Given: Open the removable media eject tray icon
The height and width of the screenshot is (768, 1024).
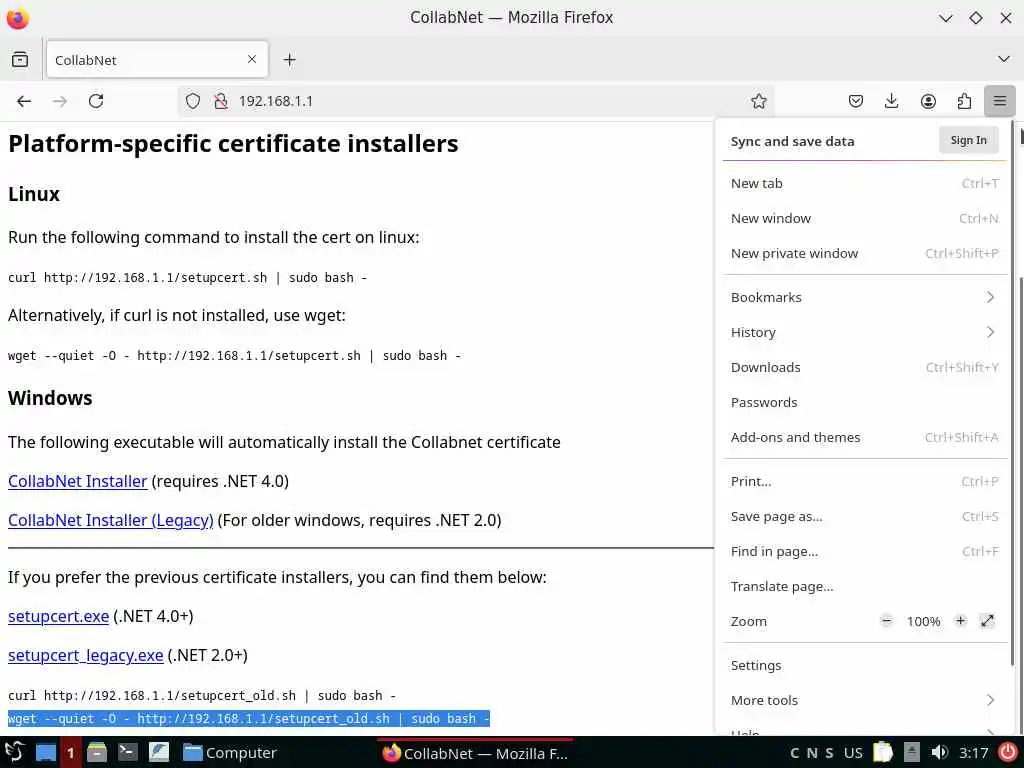Looking at the screenshot, I should coord(912,752).
